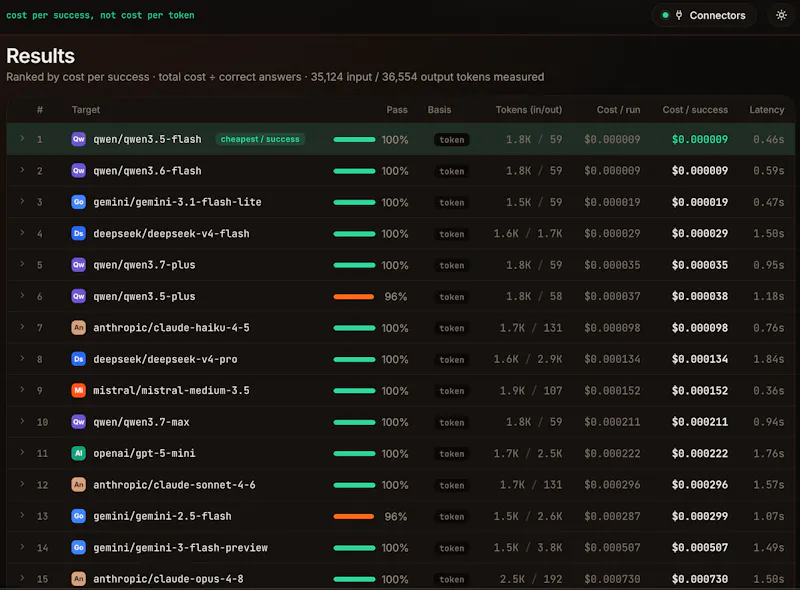The height and width of the screenshot is (590, 800).
Task: Click the Mi icon for mistral-medium-3.5
Action: 79,390
